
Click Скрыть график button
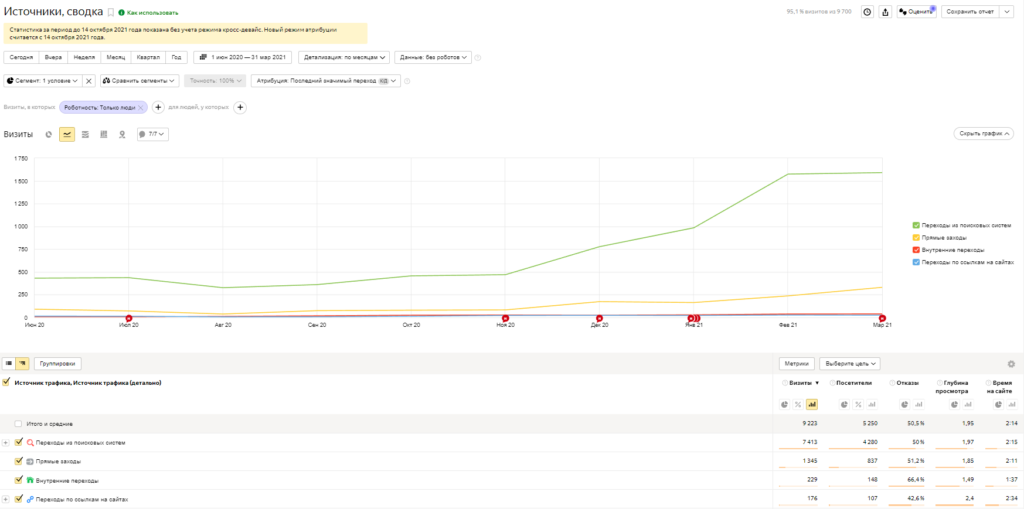(984, 134)
